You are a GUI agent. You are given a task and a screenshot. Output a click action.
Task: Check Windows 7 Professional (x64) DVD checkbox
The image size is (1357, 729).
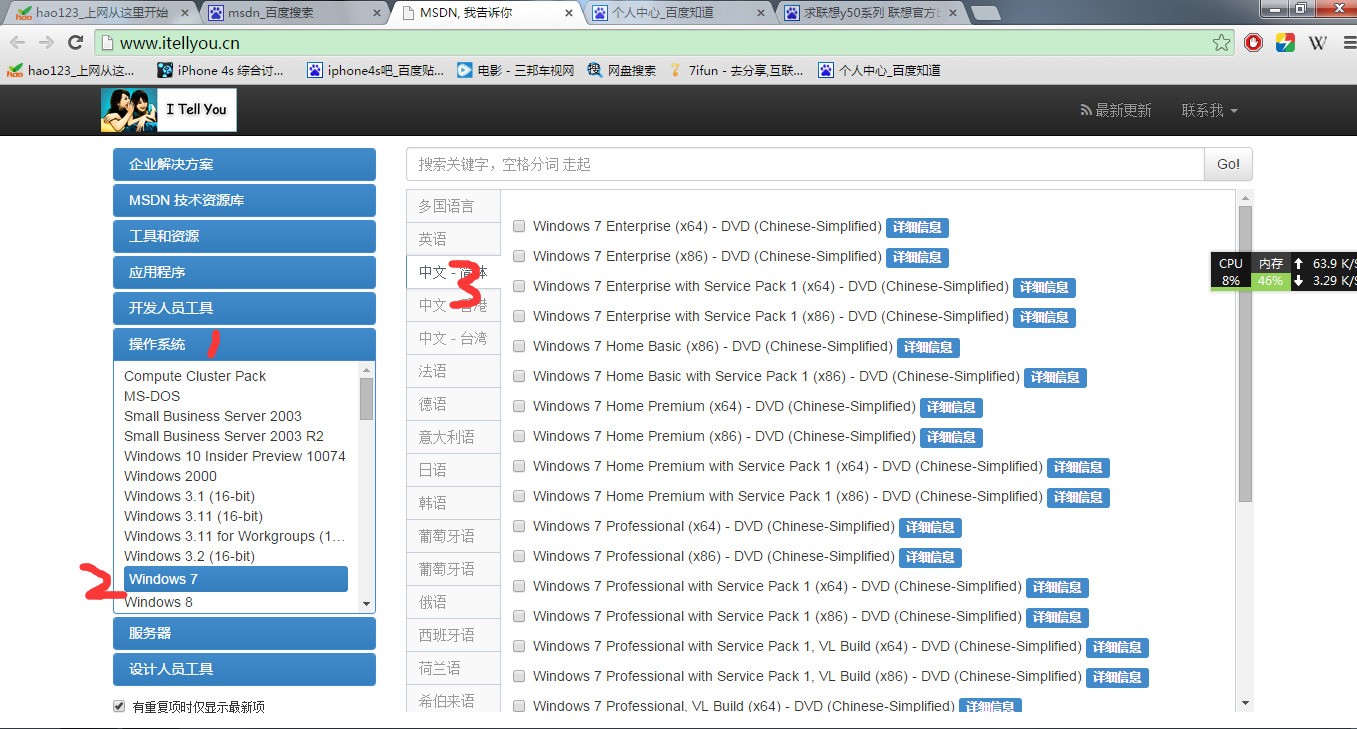[x=519, y=526]
